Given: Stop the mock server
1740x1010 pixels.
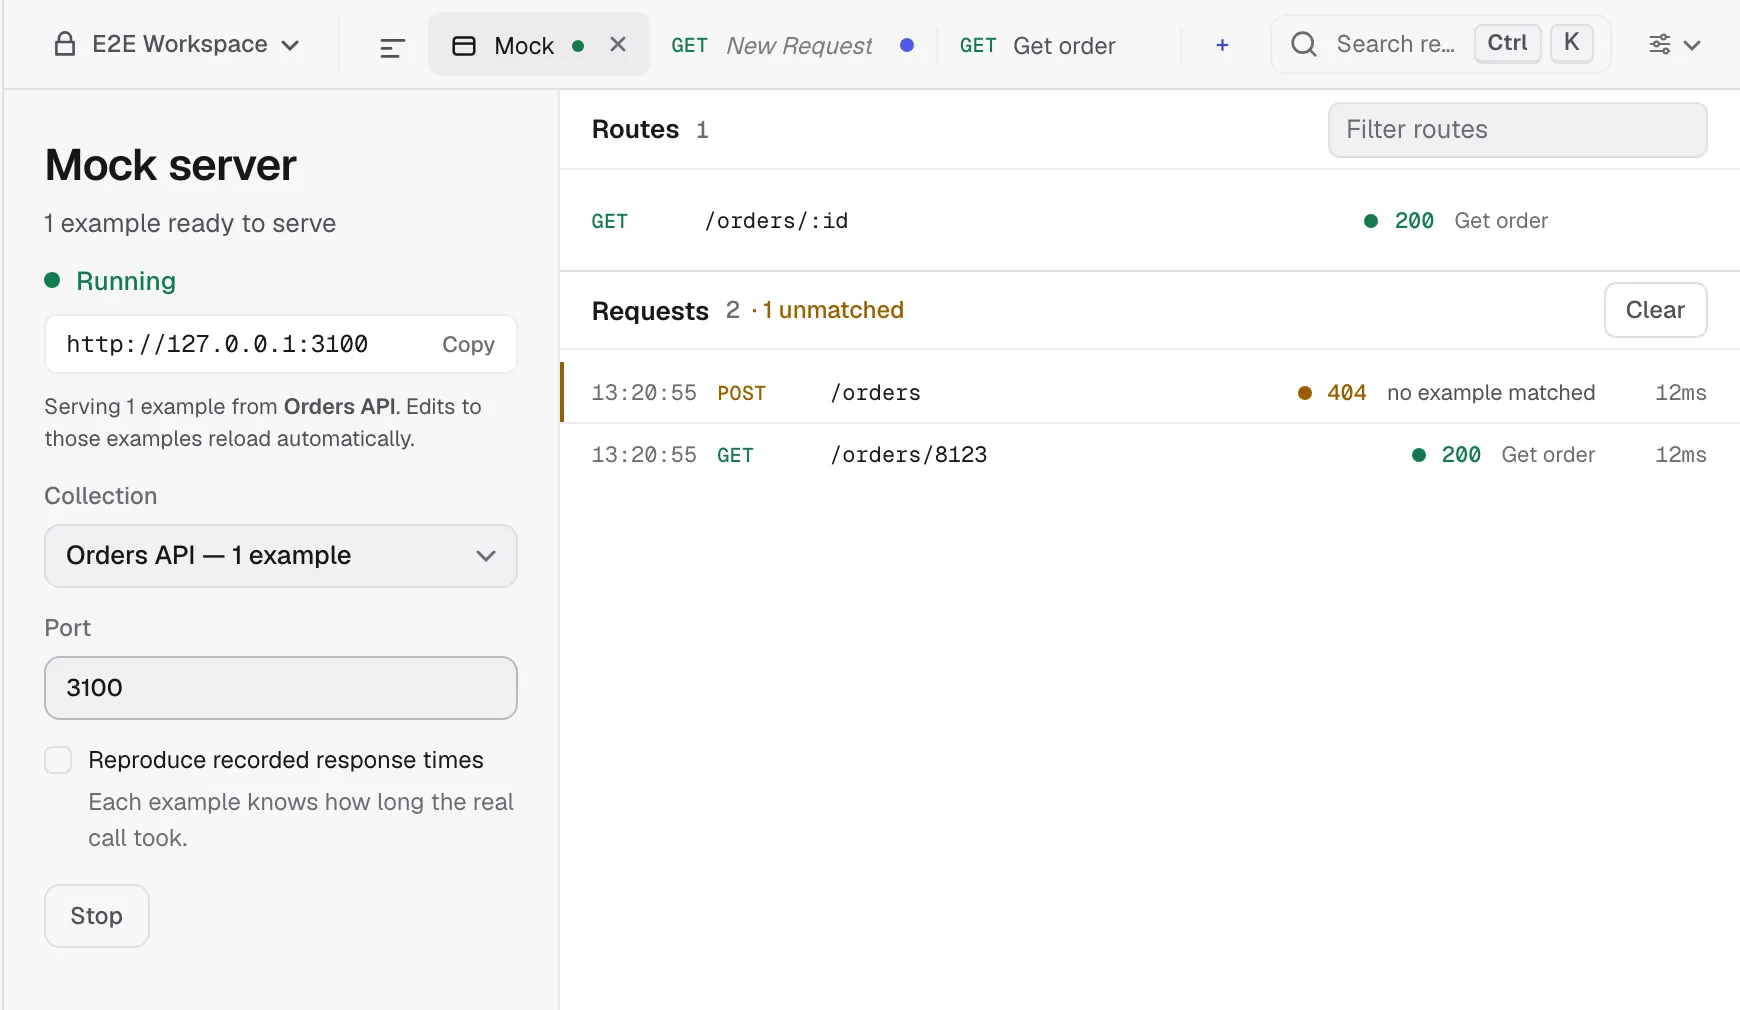Looking at the screenshot, I should point(97,916).
